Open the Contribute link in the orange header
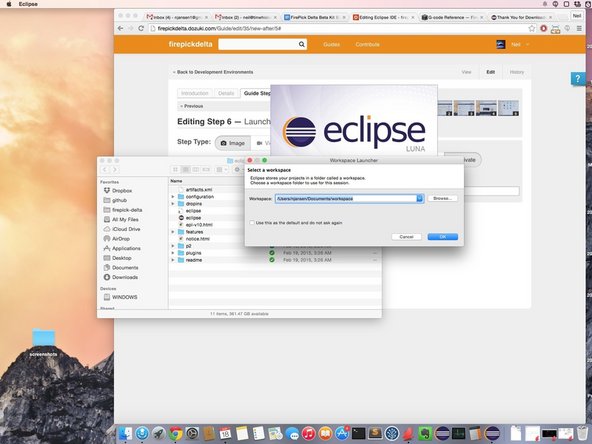 (367, 45)
